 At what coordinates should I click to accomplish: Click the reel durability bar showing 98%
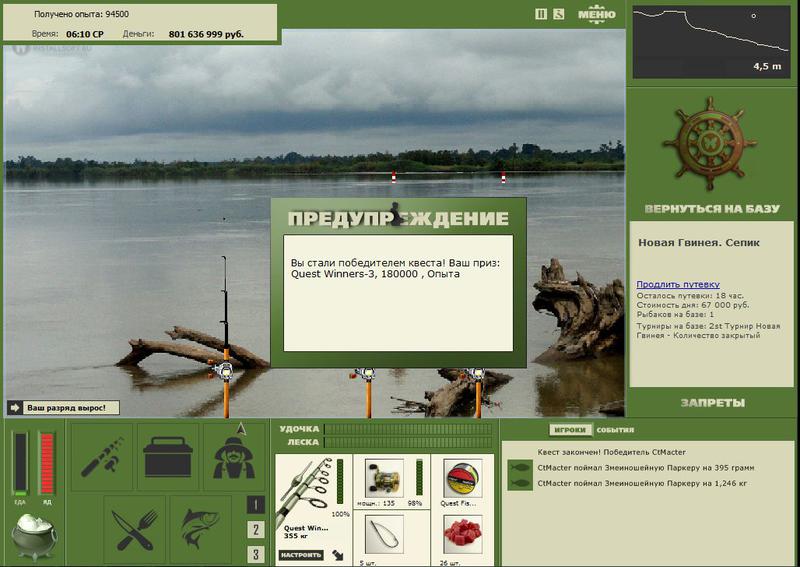(419, 477)
